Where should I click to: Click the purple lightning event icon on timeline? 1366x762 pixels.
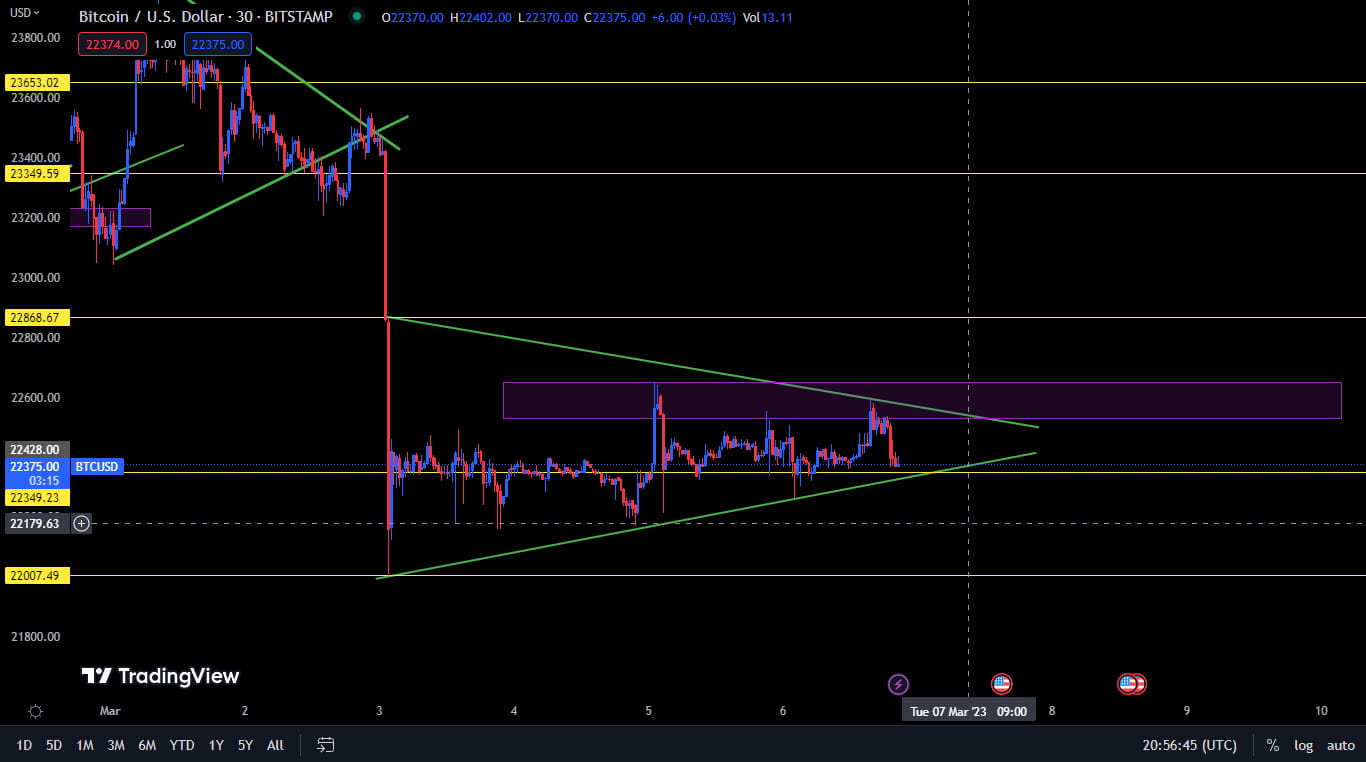click(898, 684)
